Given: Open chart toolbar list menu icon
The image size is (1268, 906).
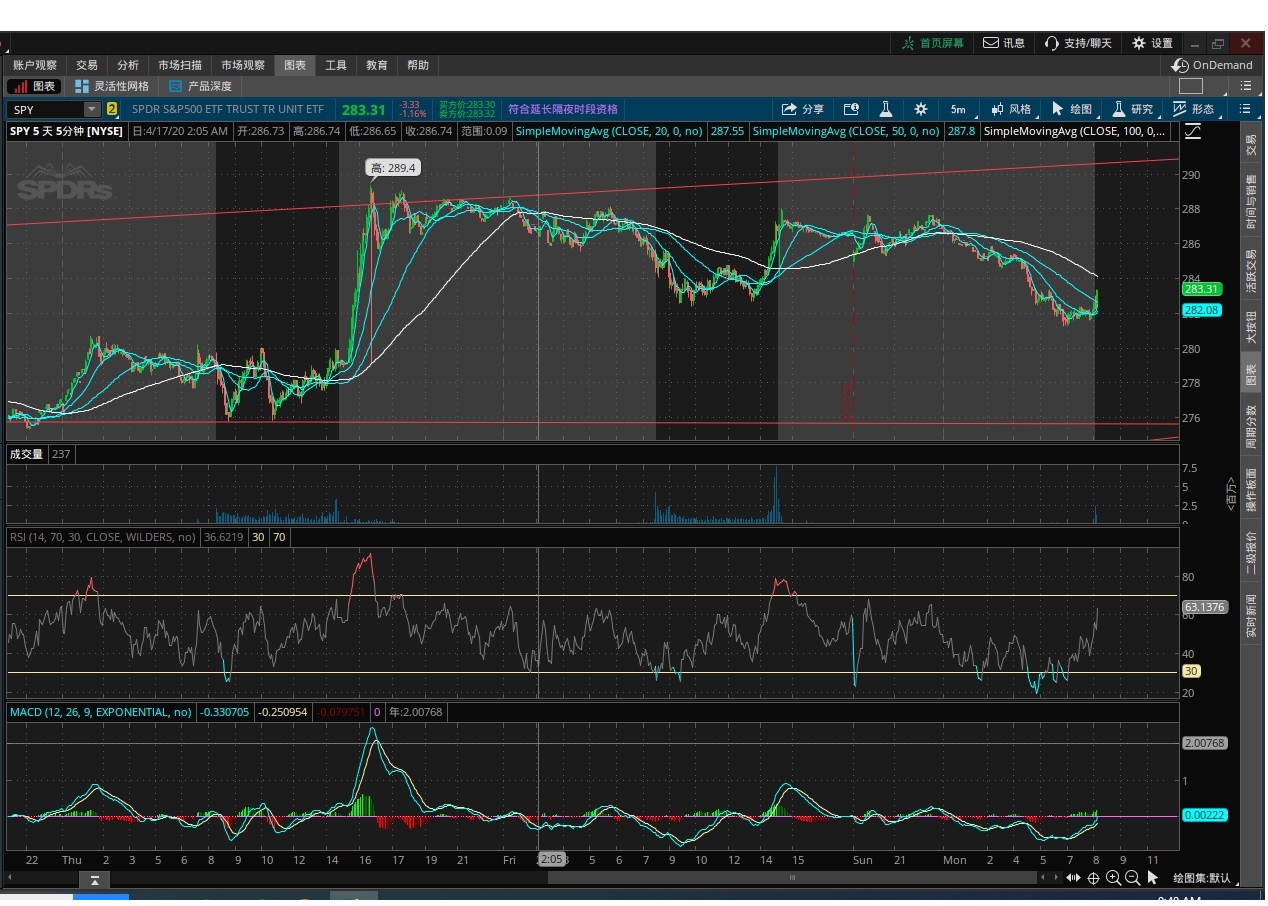Looking at the screenshot, I should click(1245, 109).
